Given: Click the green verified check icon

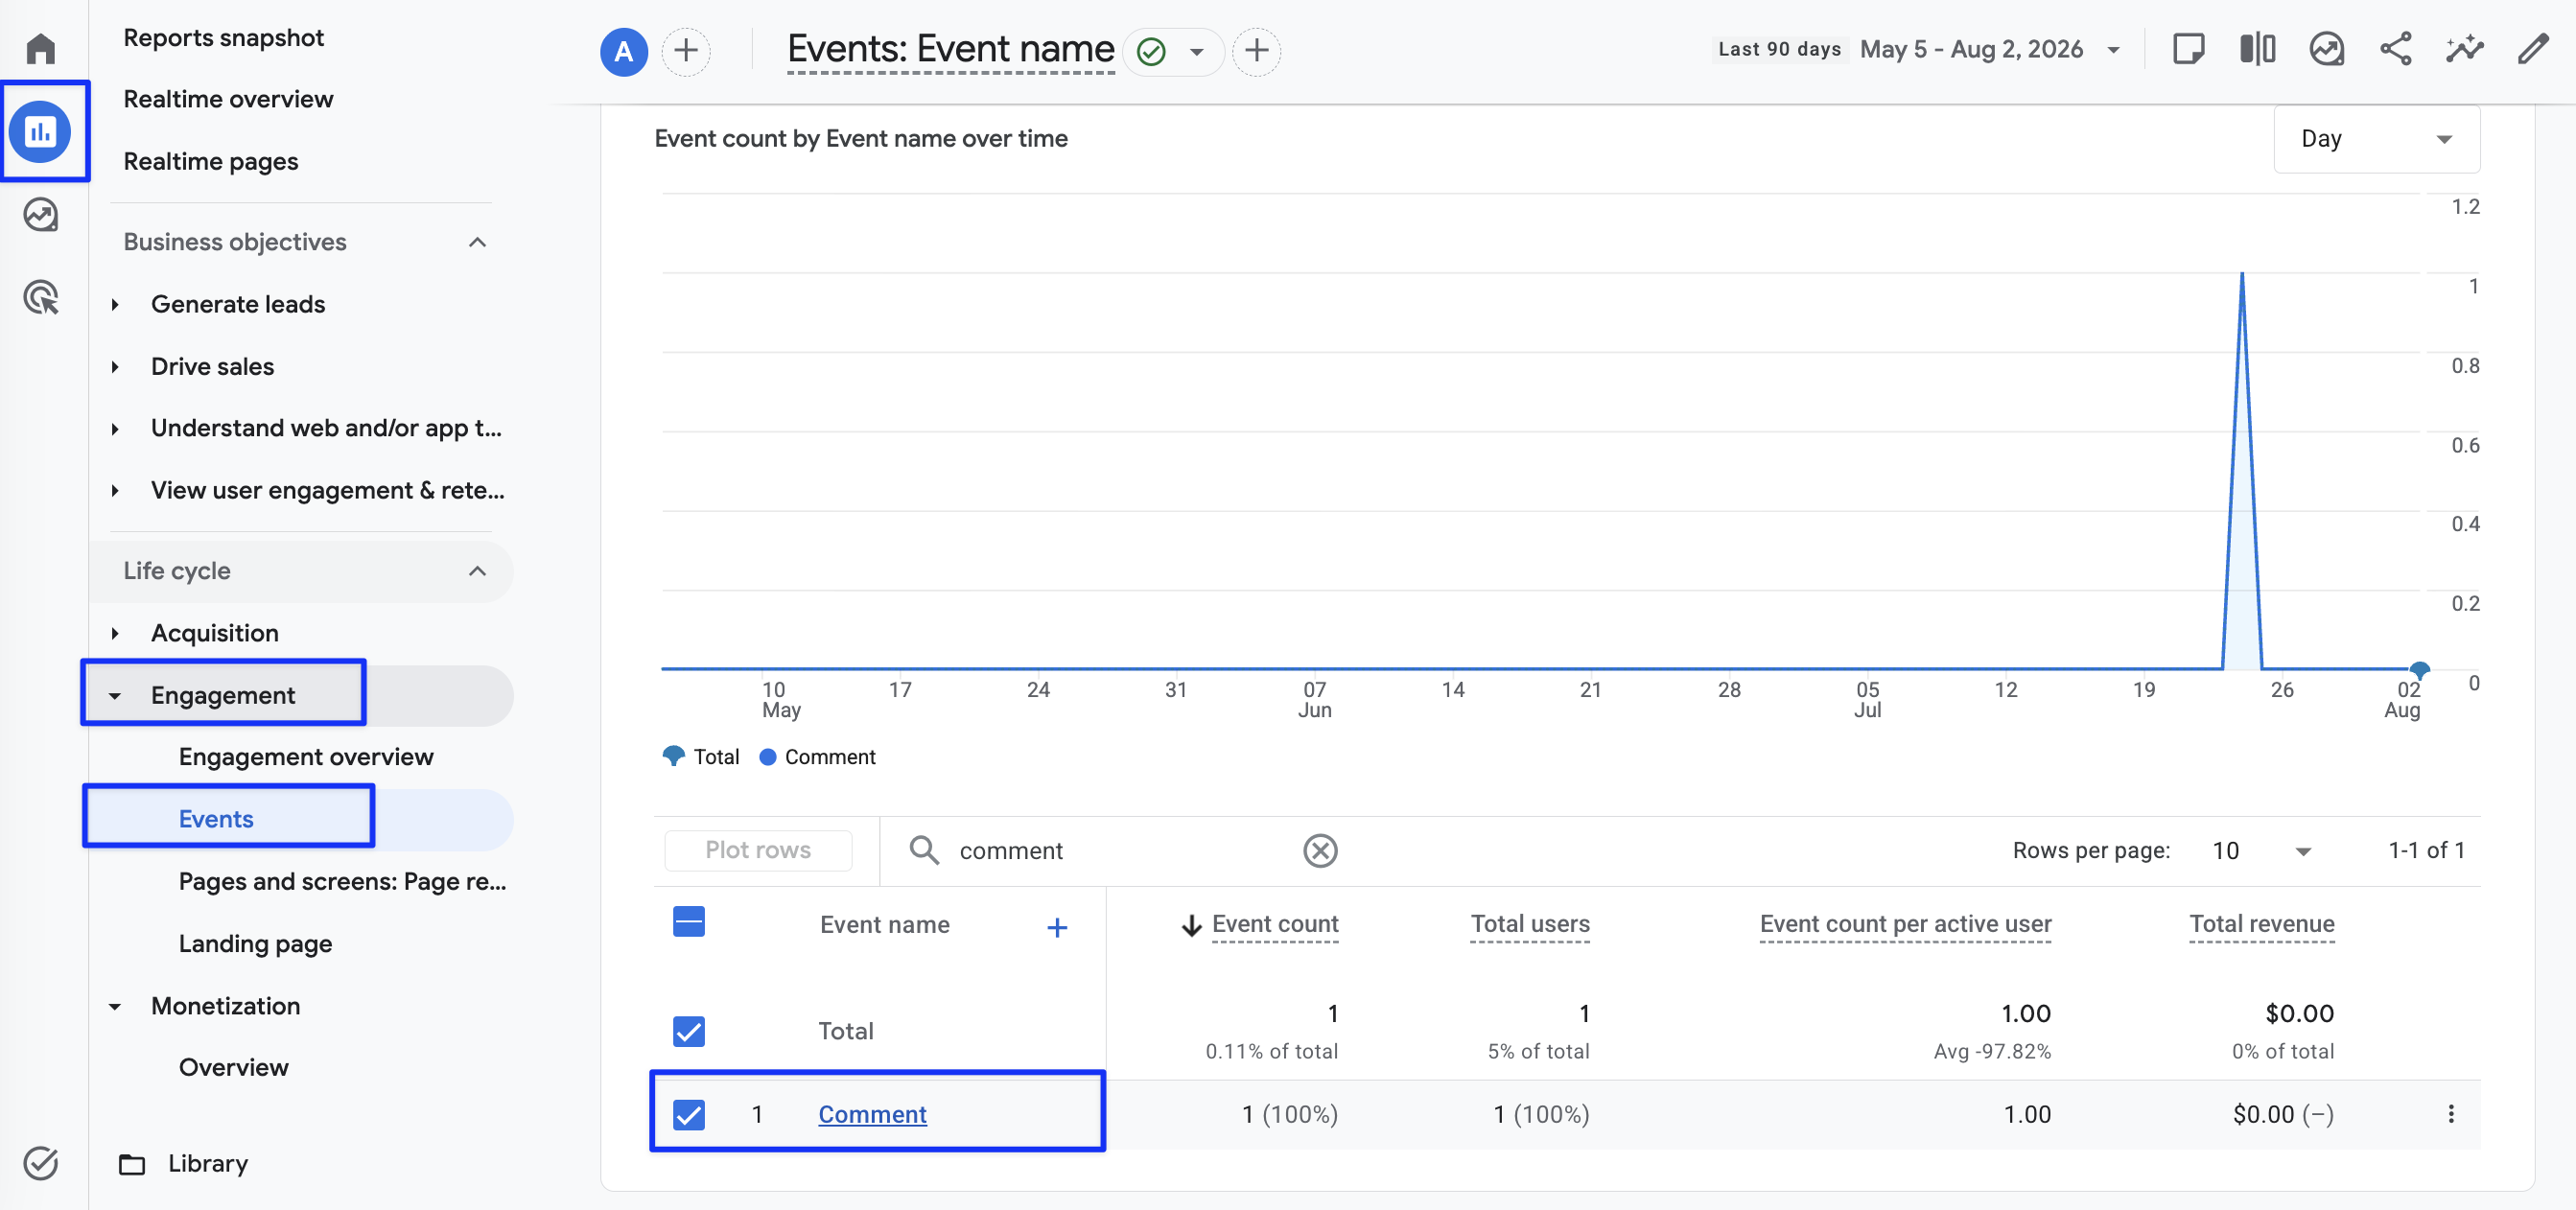Looking at the screenshot, I should (1152, 51).
